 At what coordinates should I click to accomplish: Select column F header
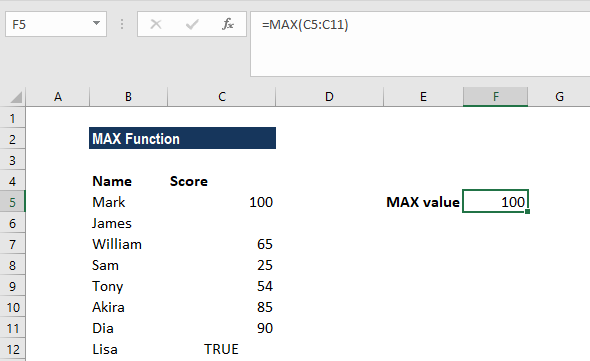tap(496, 97)
